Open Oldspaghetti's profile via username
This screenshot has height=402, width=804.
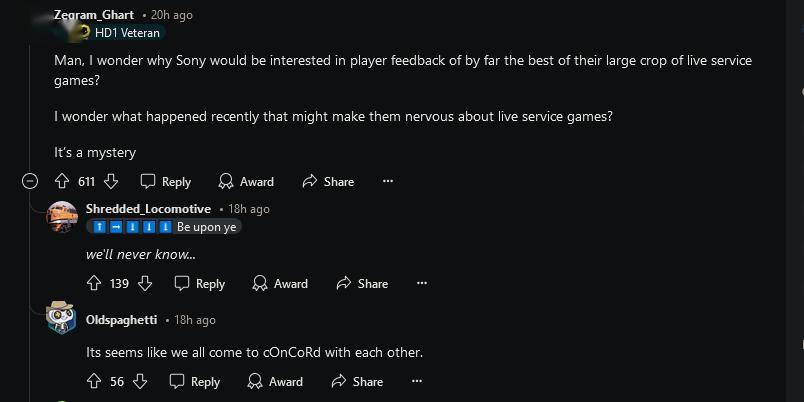coord(122,320)
